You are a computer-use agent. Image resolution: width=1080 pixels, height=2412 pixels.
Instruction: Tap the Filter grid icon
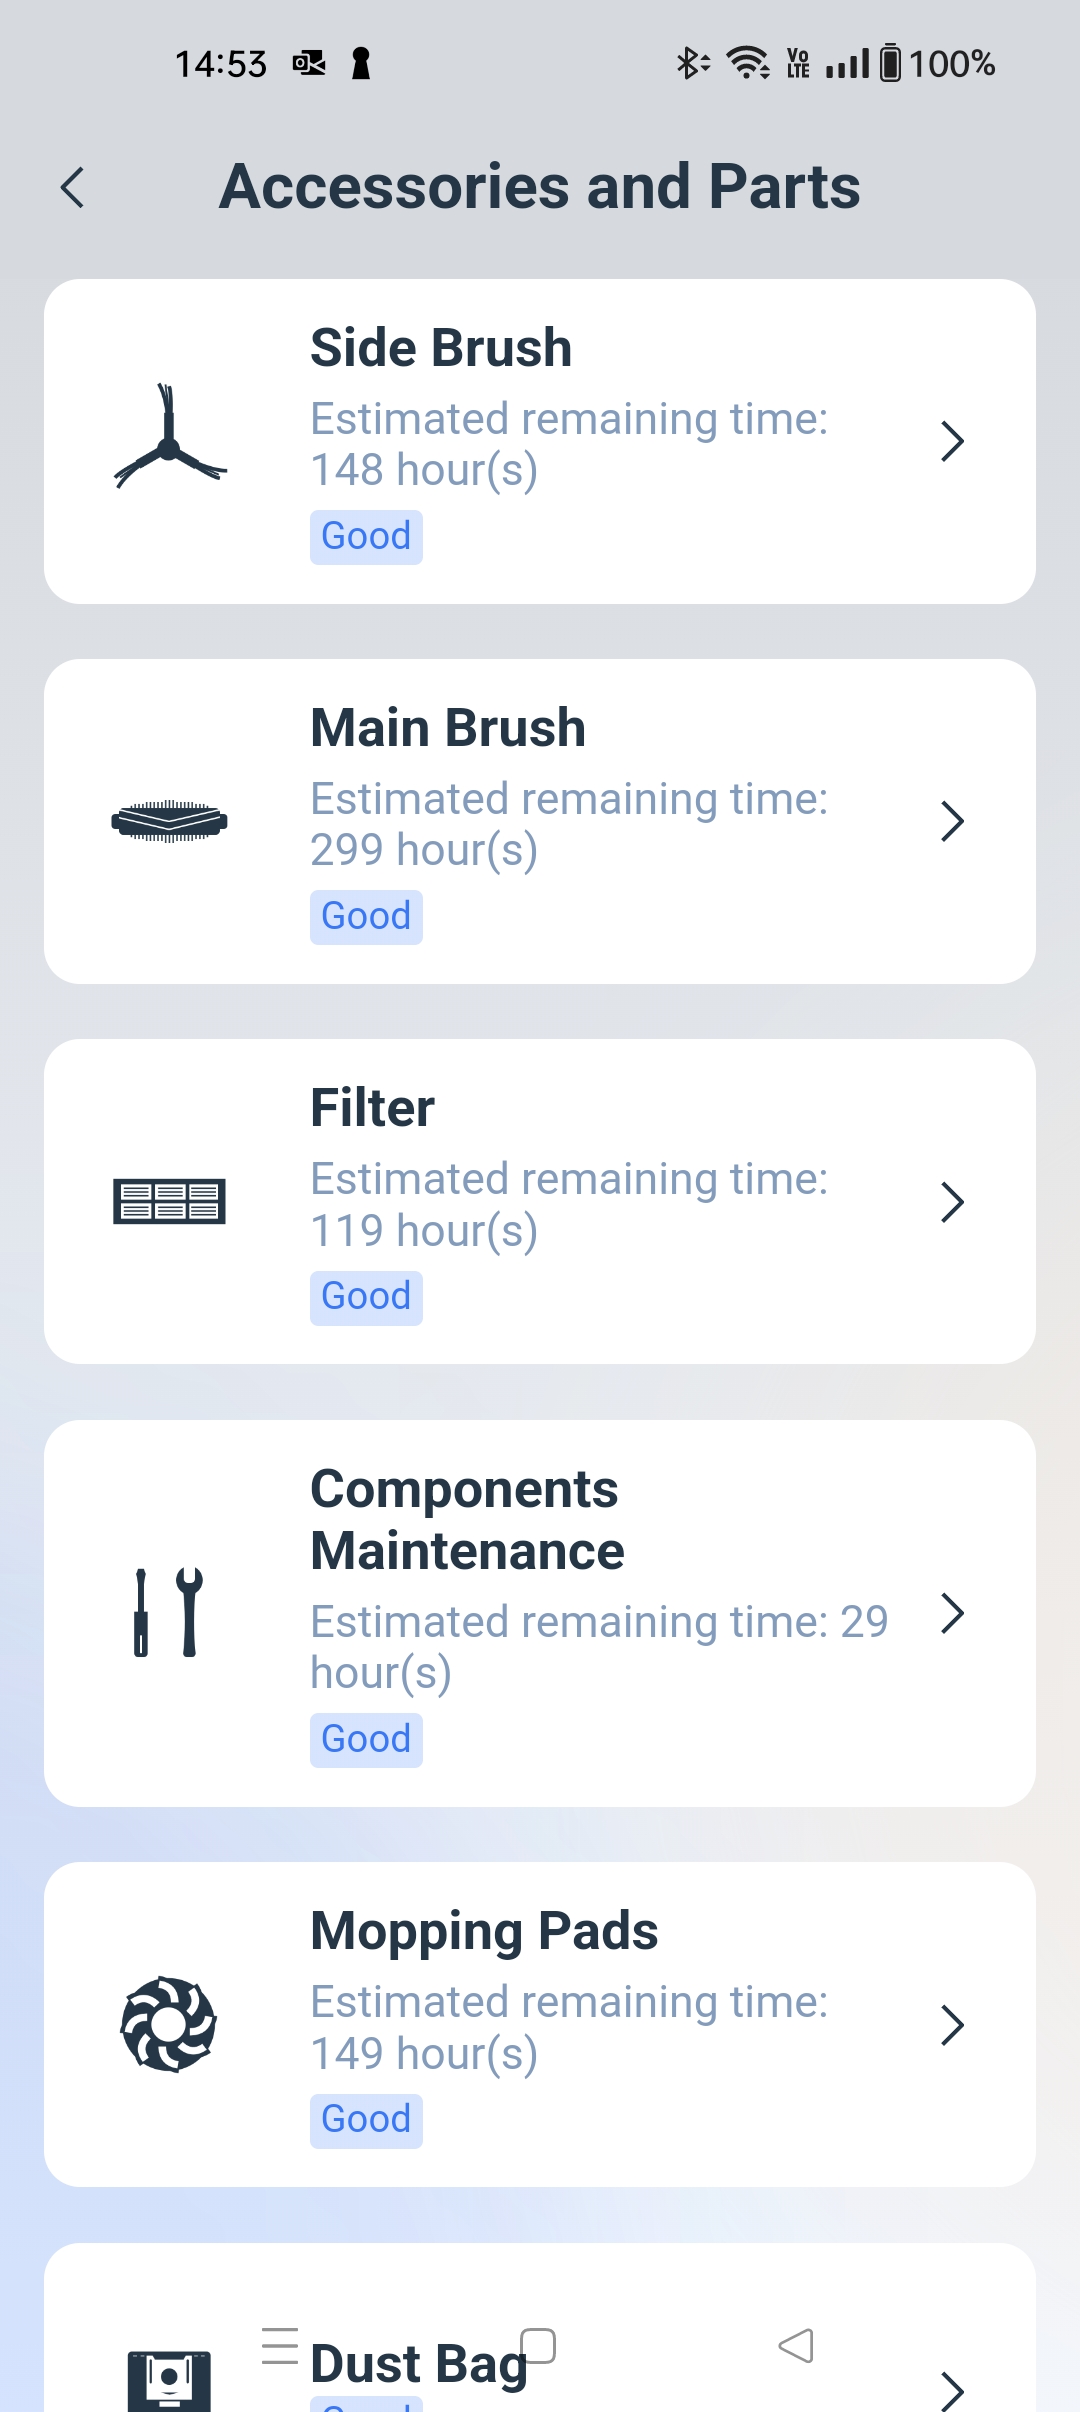(170, 1201)
